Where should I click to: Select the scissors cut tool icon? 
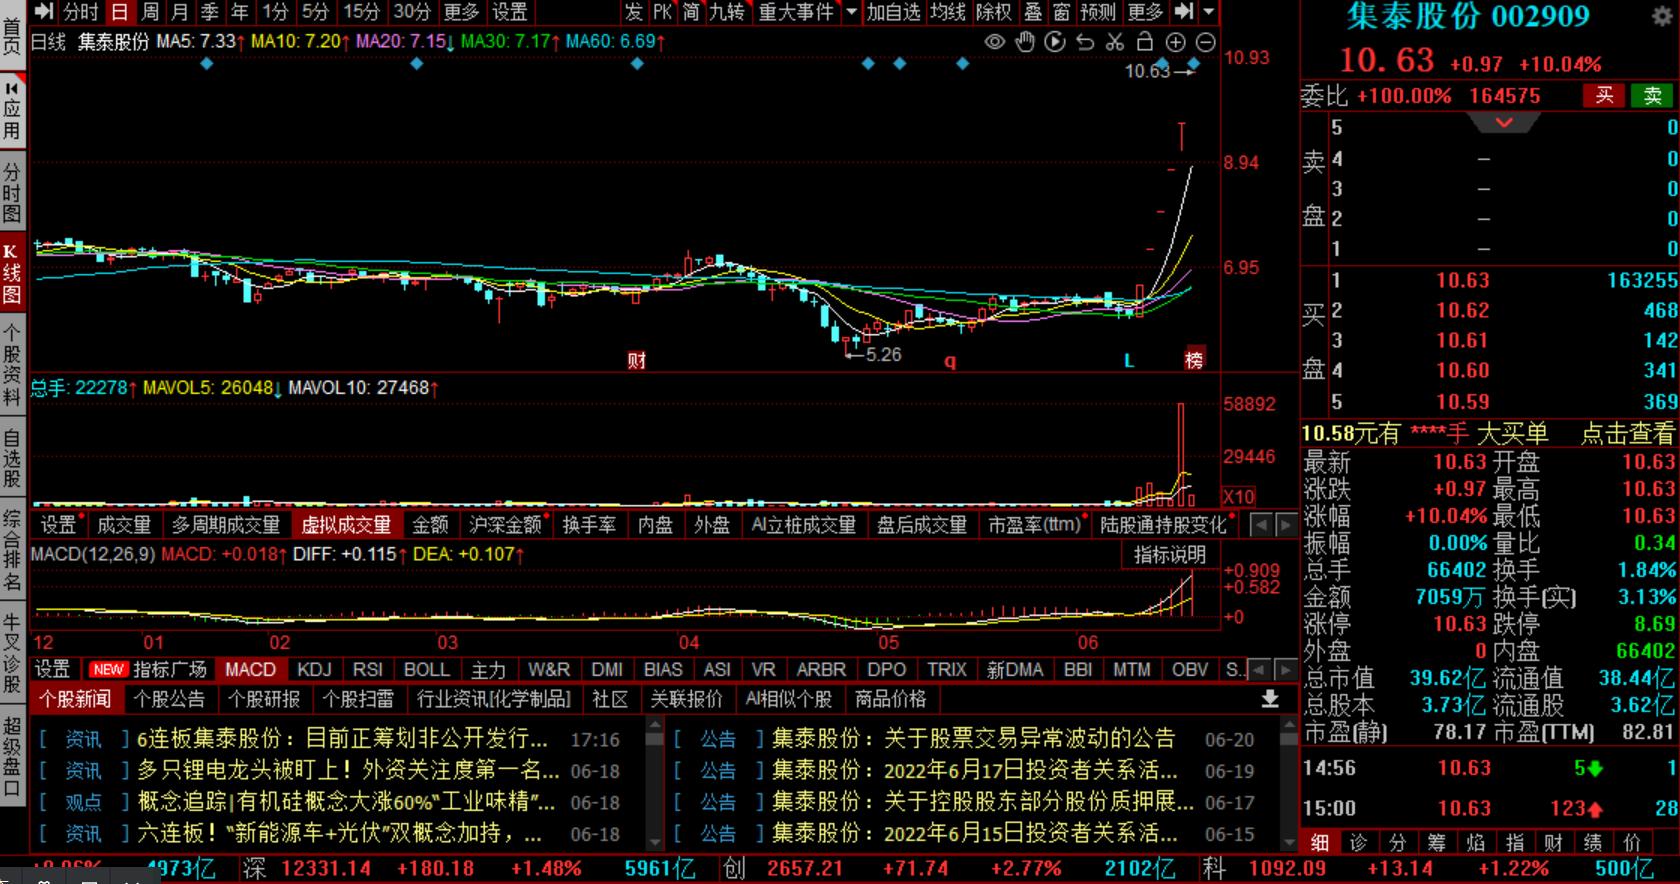(1115, 42)
